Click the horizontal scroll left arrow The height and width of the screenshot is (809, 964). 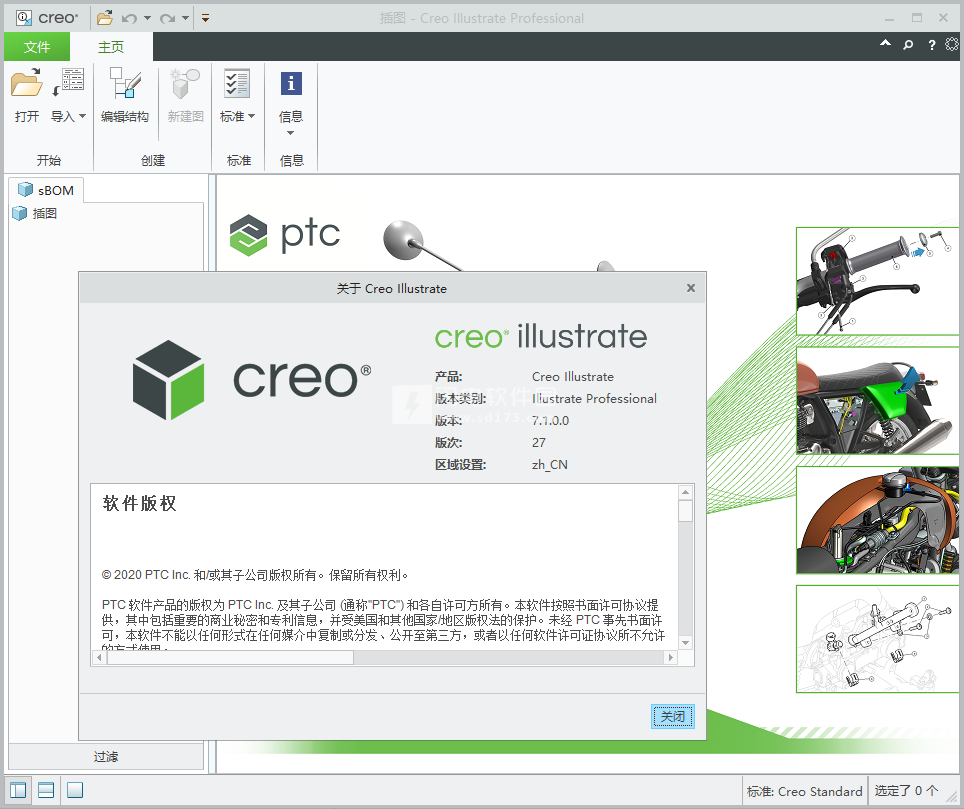(x=100, y=657)
